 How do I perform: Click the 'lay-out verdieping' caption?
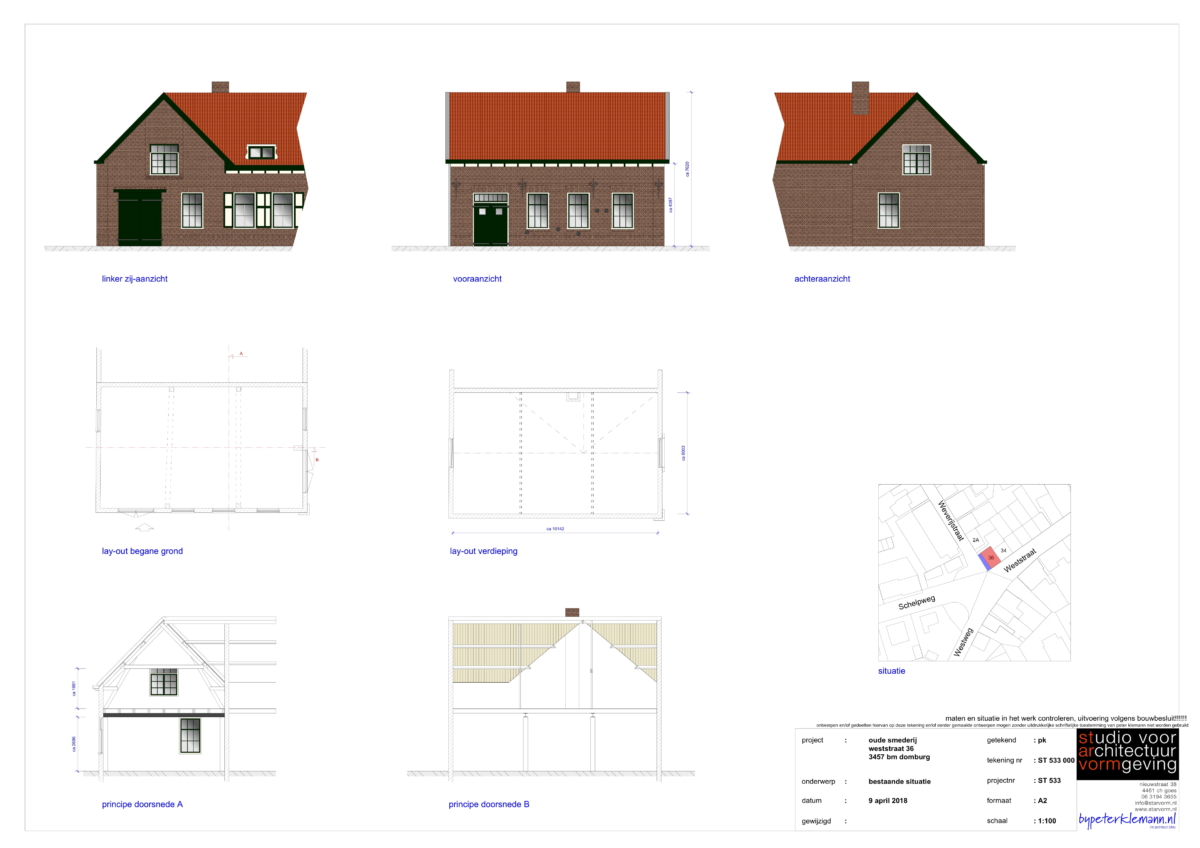pyautogui.click(x=484, y=551)
